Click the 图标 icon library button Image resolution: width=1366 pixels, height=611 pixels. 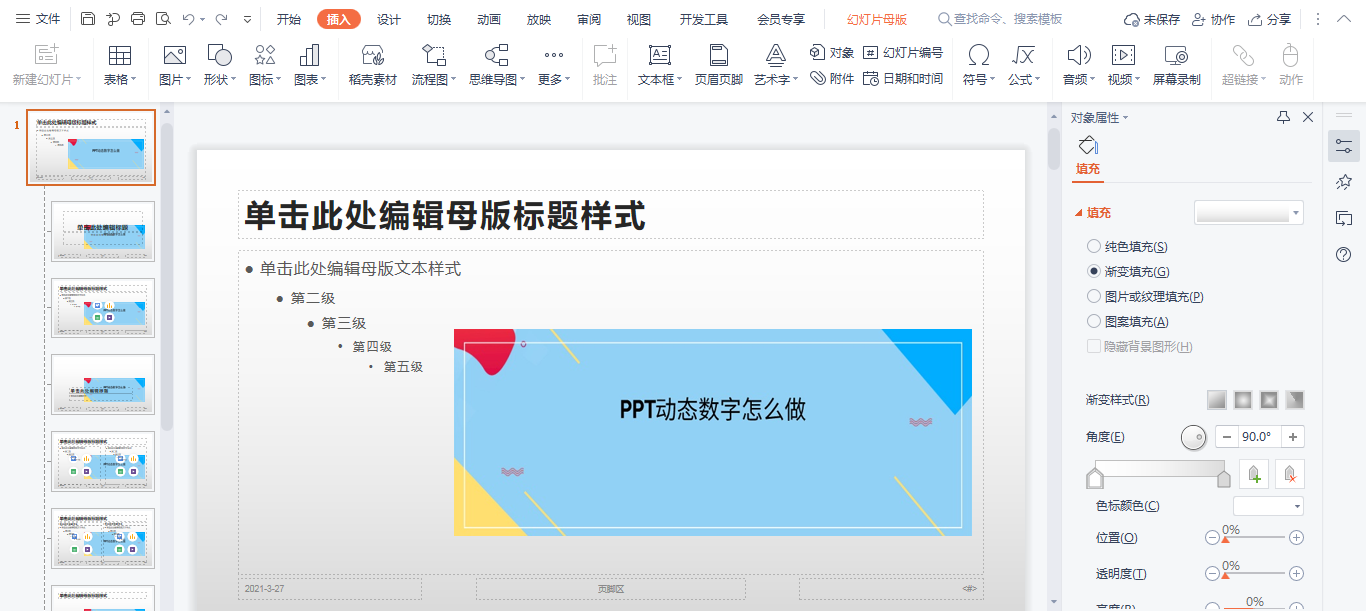pos(265,55)
